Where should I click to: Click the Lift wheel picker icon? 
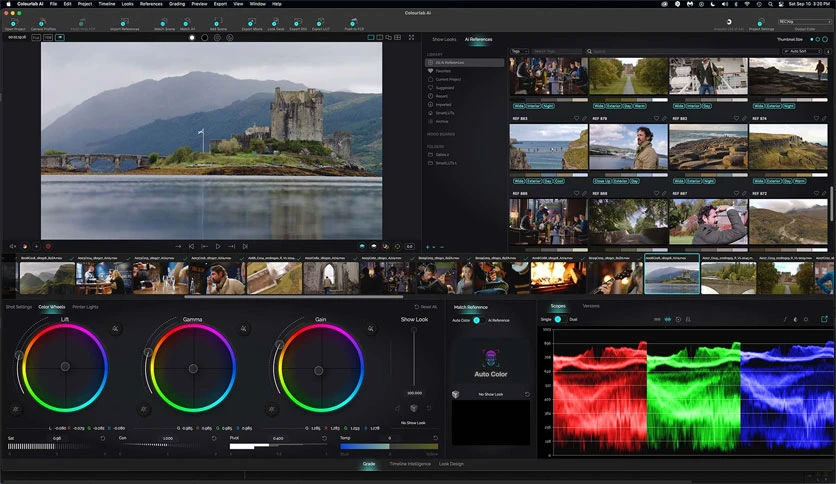(x=115, y=329)
